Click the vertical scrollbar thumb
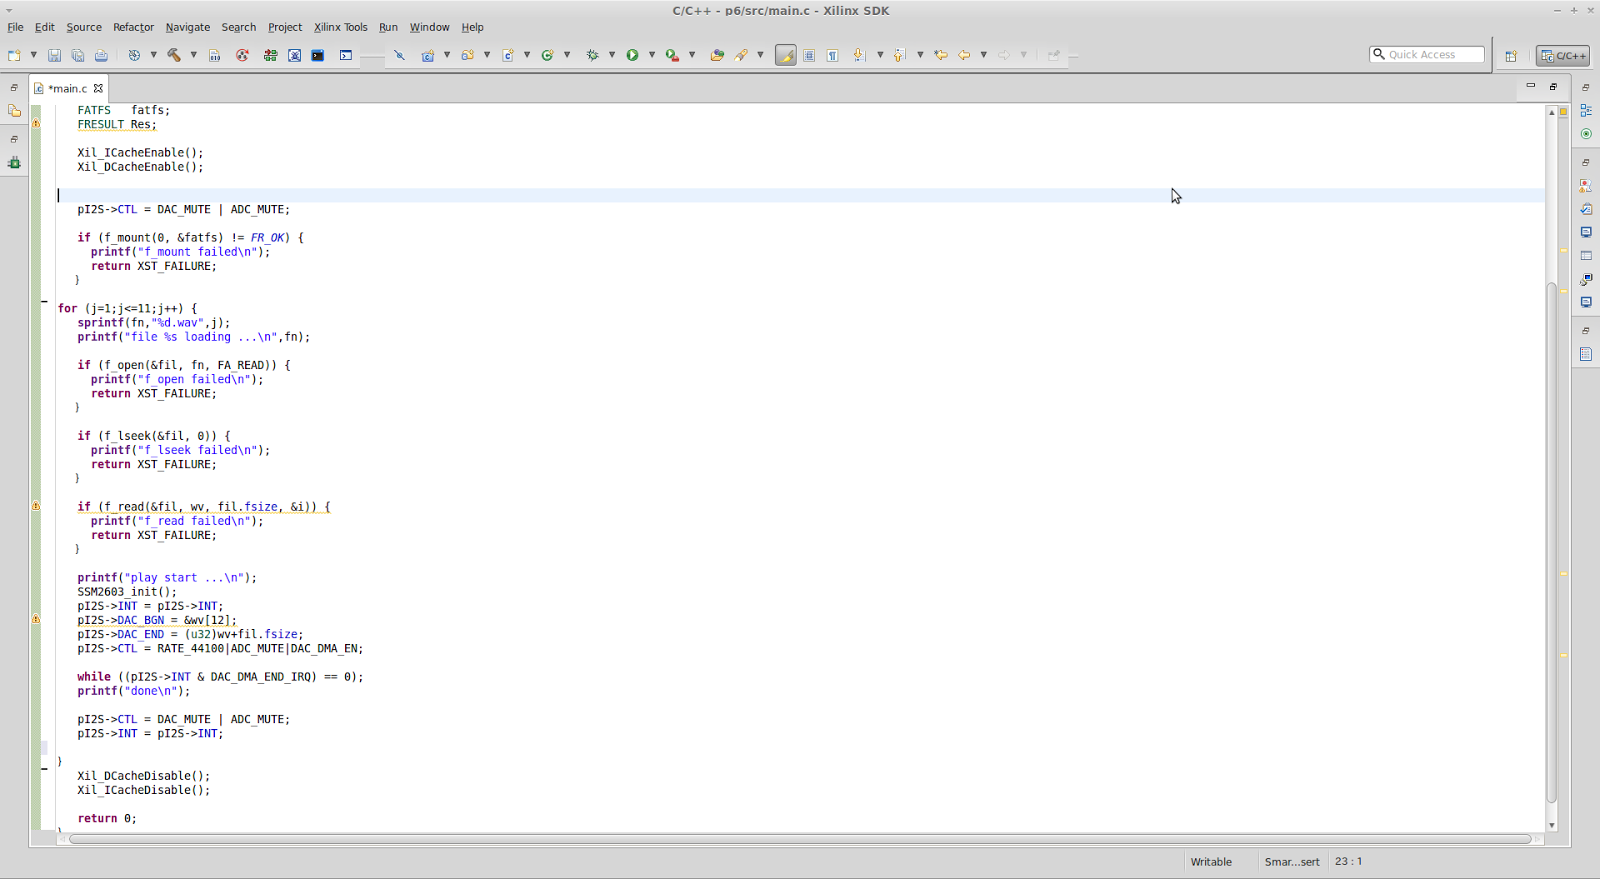Image resolution: width=1600 pixels, height=879 pixels. [1552, 542]
